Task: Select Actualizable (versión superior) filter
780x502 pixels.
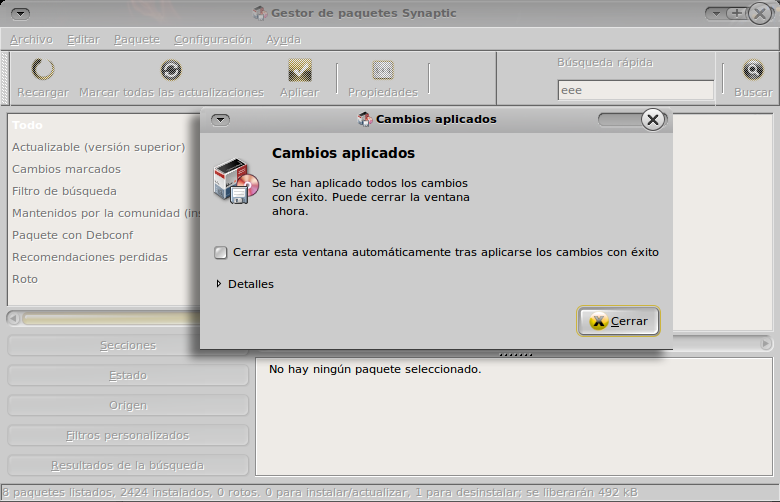Action: pos(104,147)
